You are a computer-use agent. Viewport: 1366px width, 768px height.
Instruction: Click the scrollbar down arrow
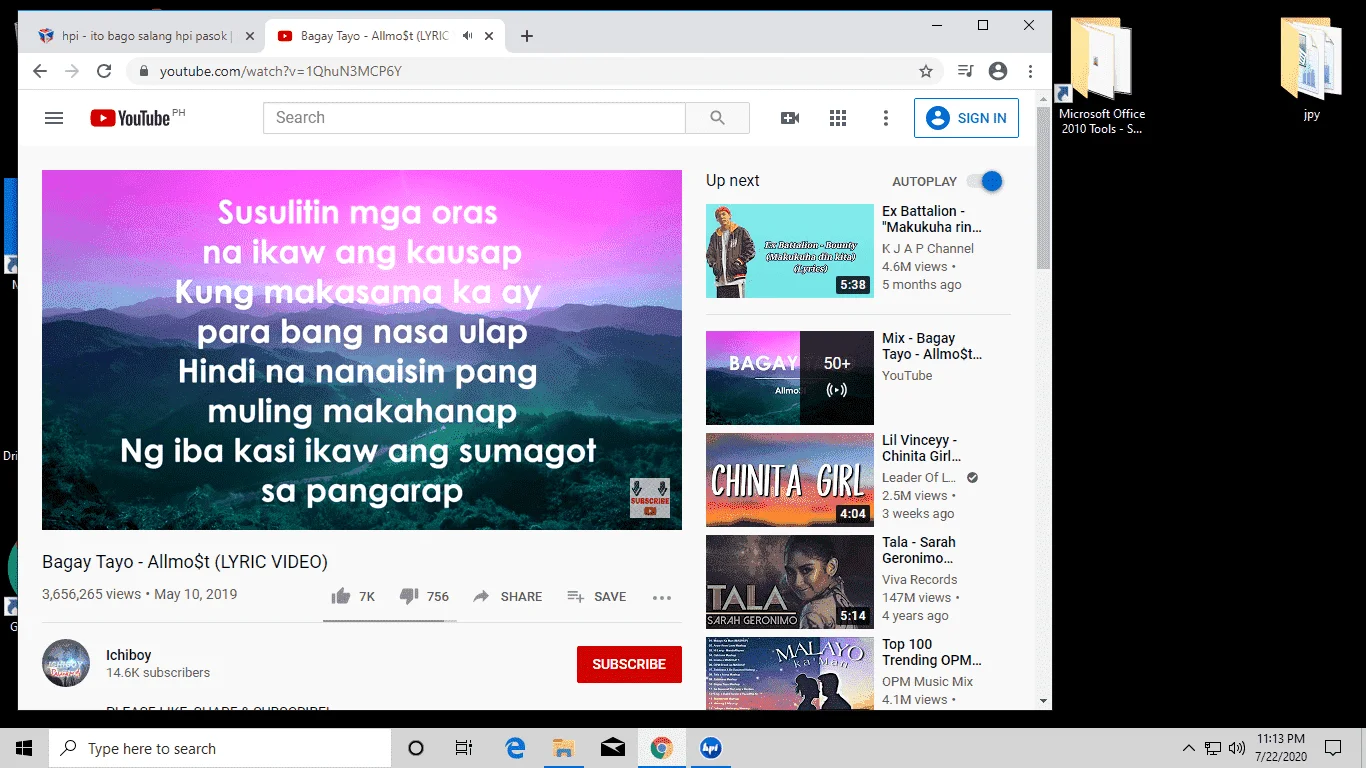click(1044, 702)
